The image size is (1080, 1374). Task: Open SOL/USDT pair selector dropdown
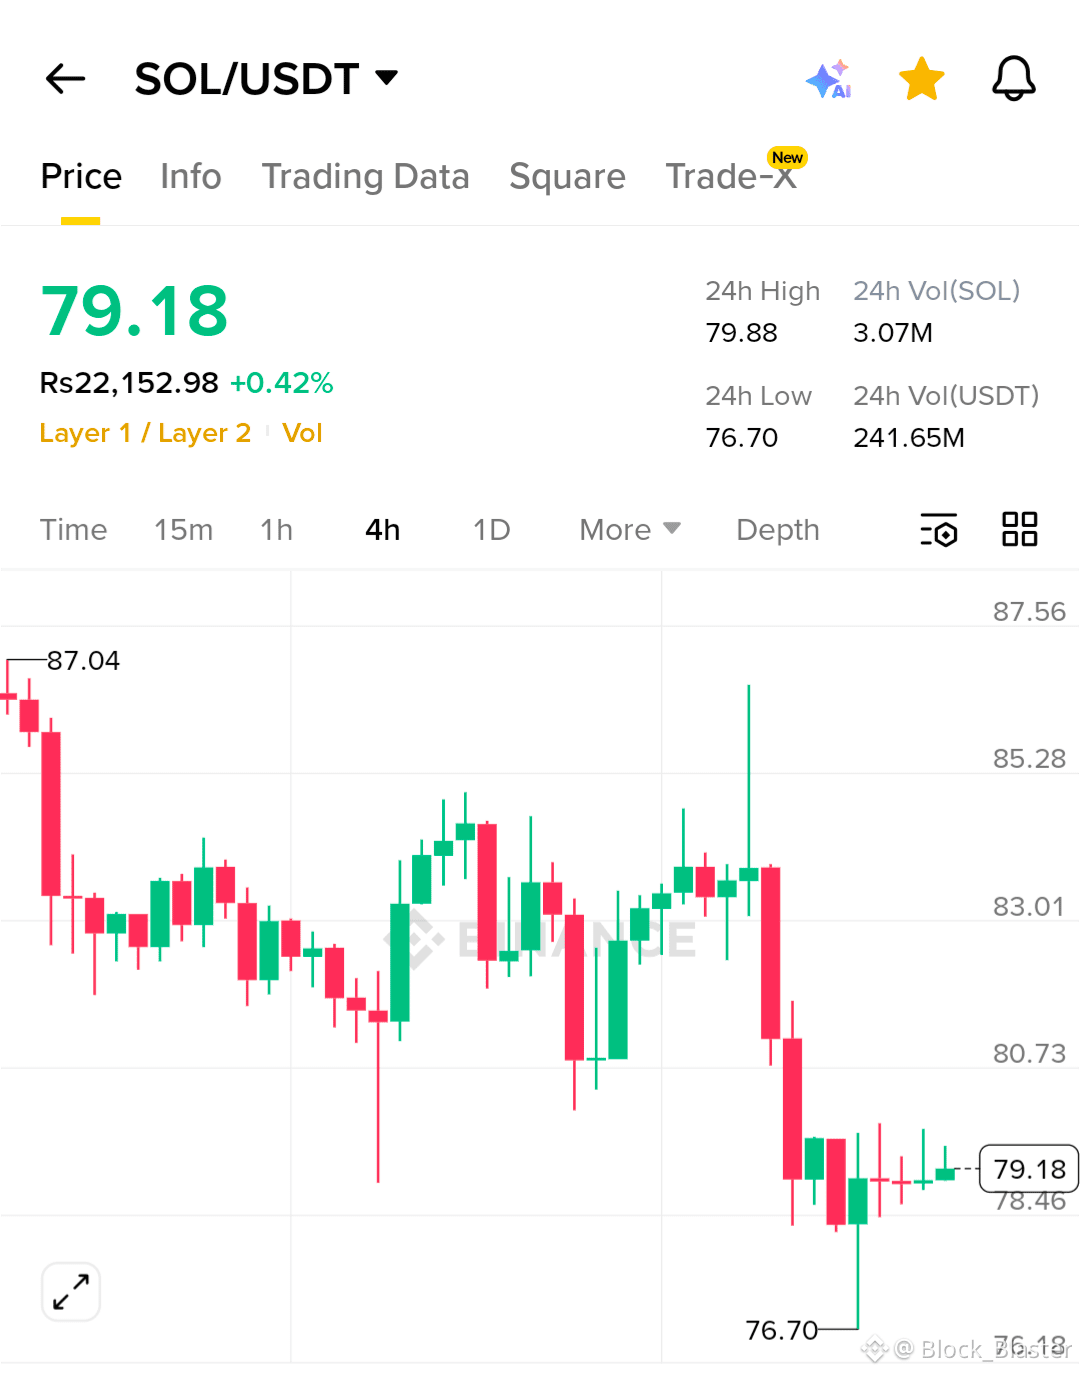coord(266,78)
